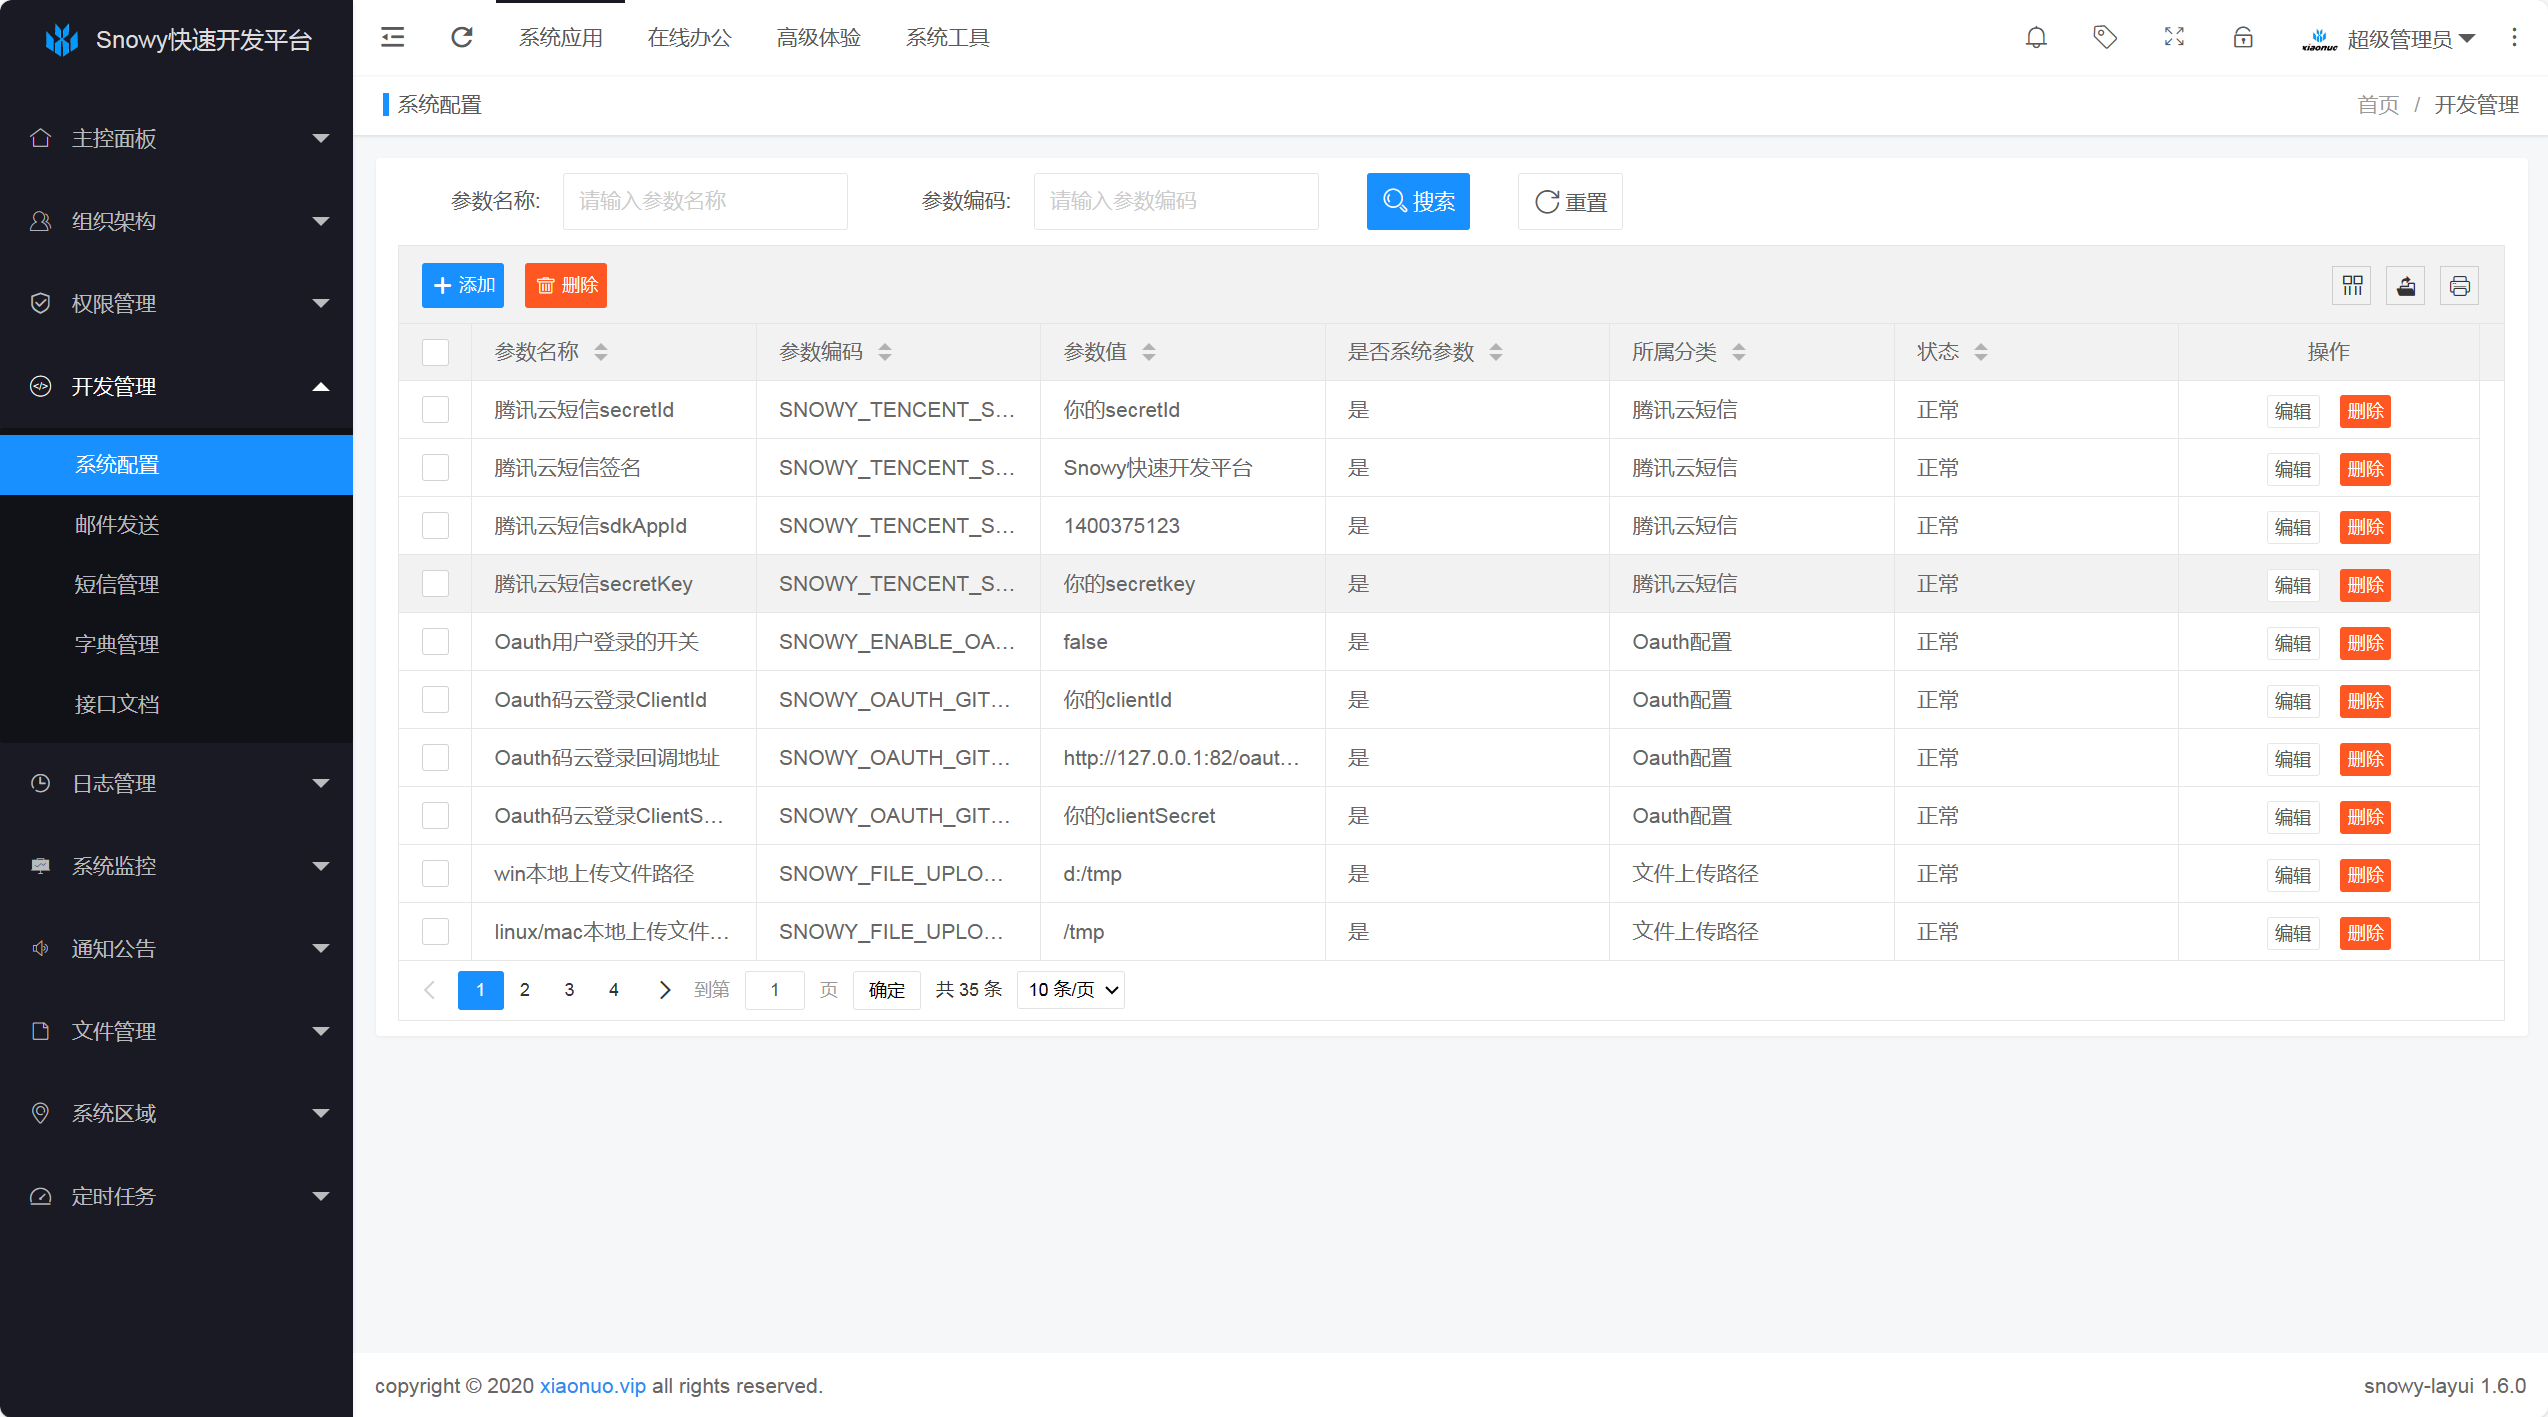The width and height of the screenshot is (2548, 1417).
Task: Focus the 参数名称 input field
Action: (705, 202)
